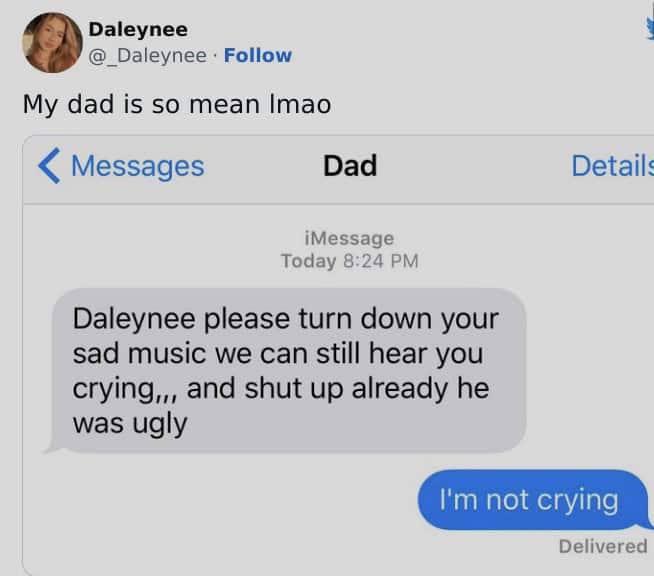Click the tail of Dad's gray bubble

(53, 446)
